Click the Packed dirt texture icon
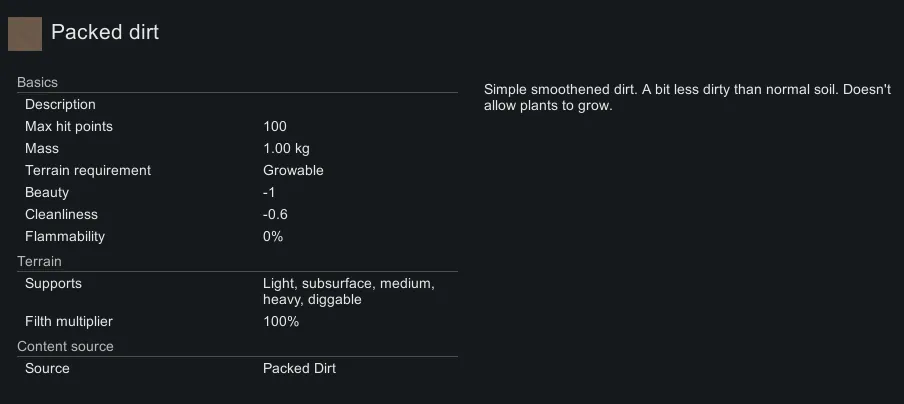The height and width of the screenshot is (404, 904). click(24, 33)
